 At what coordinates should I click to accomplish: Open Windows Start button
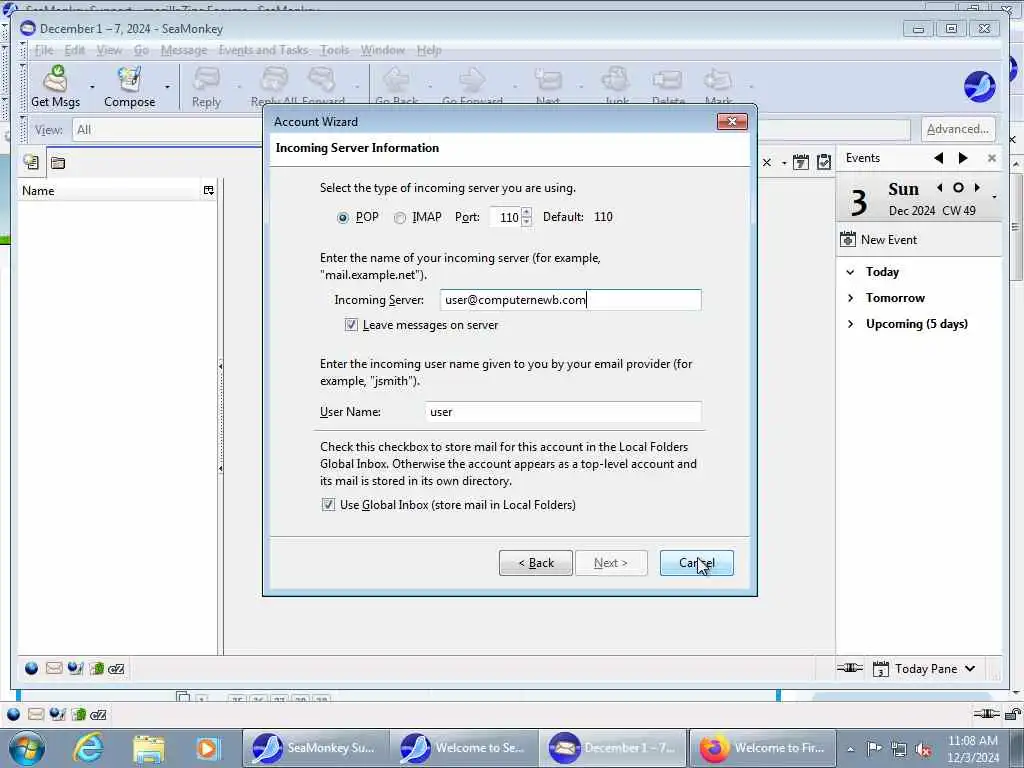coord(26,748)
